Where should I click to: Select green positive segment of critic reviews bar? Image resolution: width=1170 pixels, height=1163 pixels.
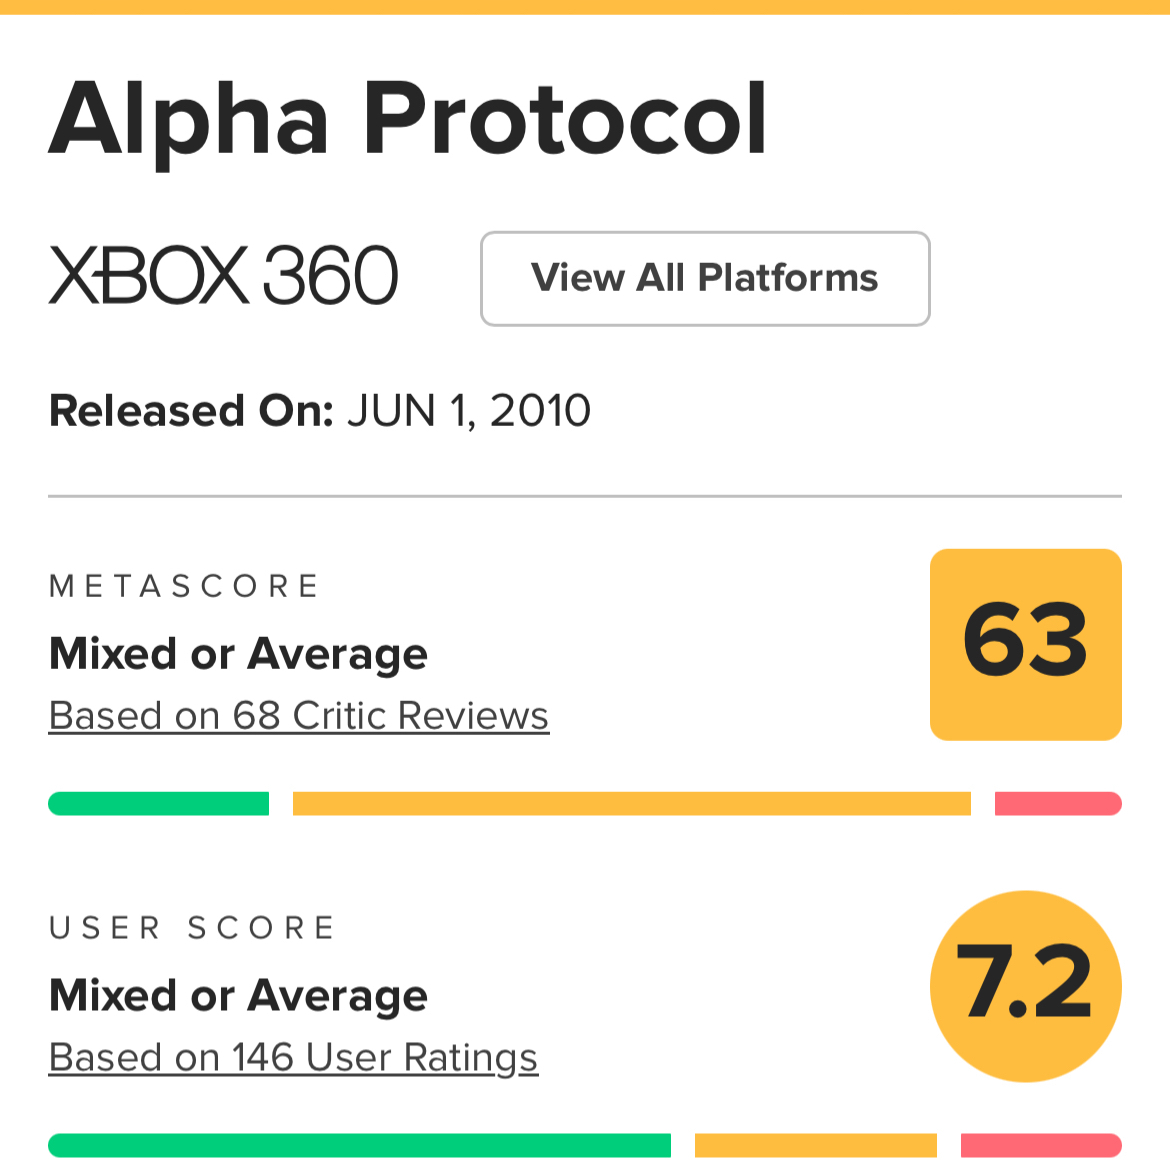[158, 803]
